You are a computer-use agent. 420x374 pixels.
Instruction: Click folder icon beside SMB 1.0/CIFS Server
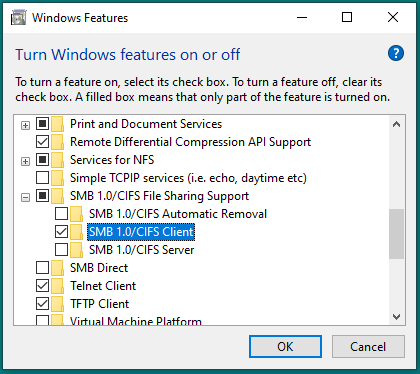coord(77,250)
